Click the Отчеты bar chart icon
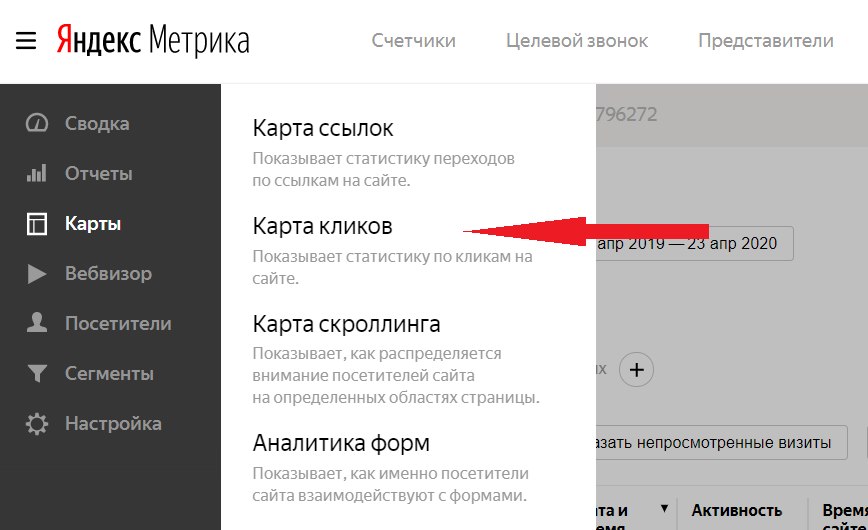 (37, 173)
